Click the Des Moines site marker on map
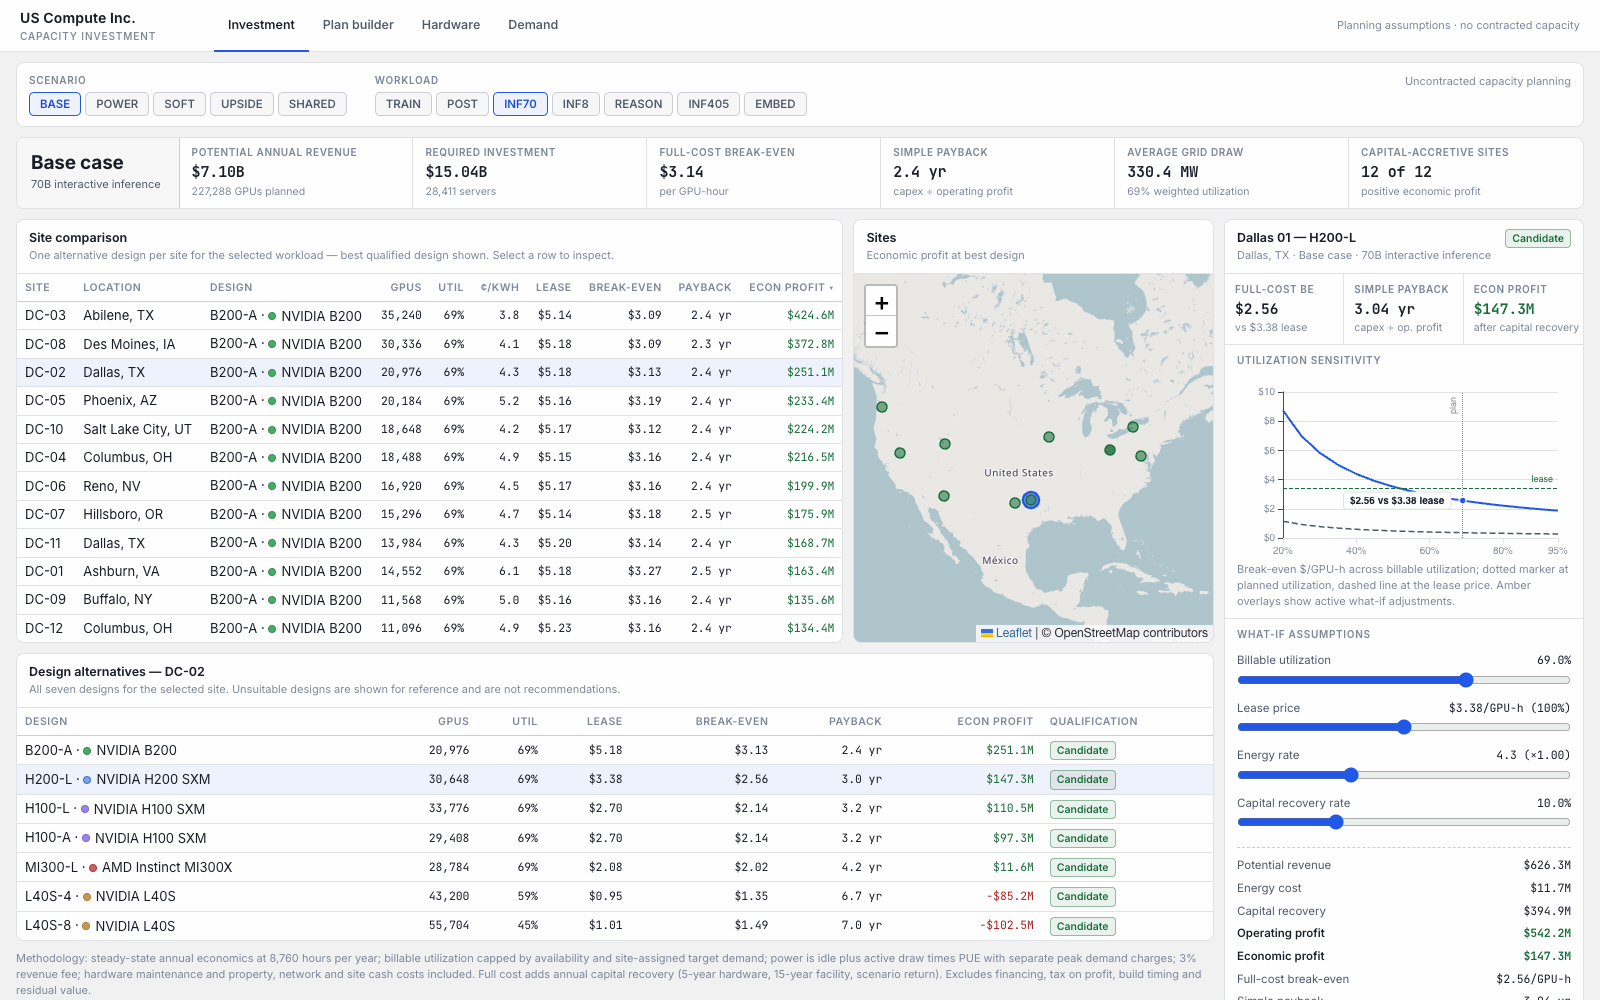Image resolution: width=1600 pixels, height=1000 pixels. point(1049,437)
